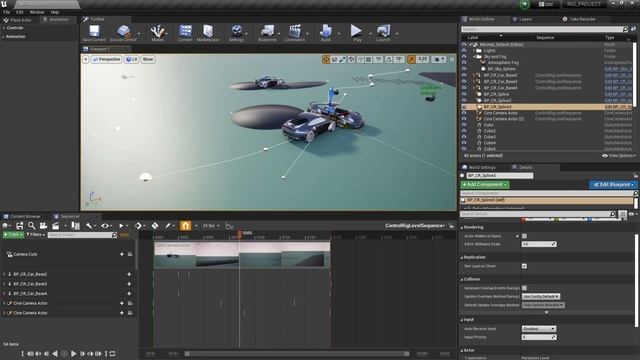
Task: Toggle visibility eye for Atmospheric Fog
Action: pos(464,63)
